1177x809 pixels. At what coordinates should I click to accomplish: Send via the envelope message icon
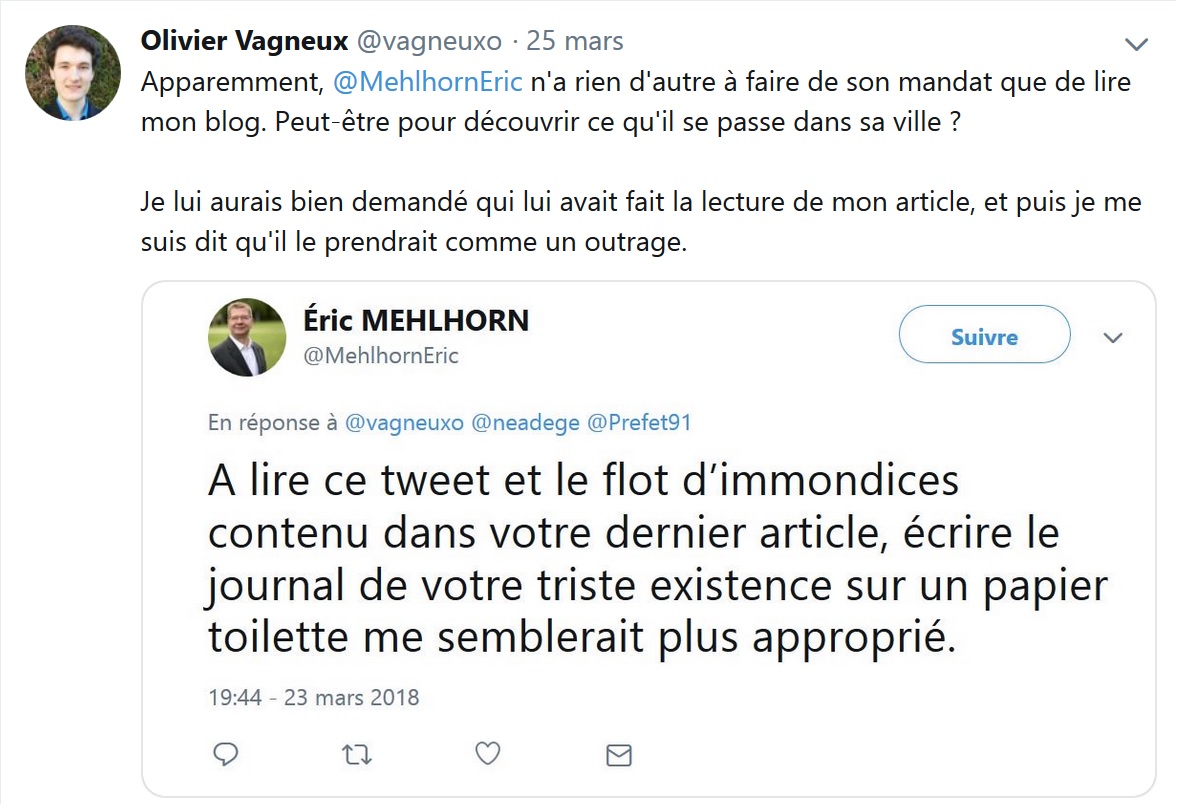pyautogui.click(x=619, y=754)
